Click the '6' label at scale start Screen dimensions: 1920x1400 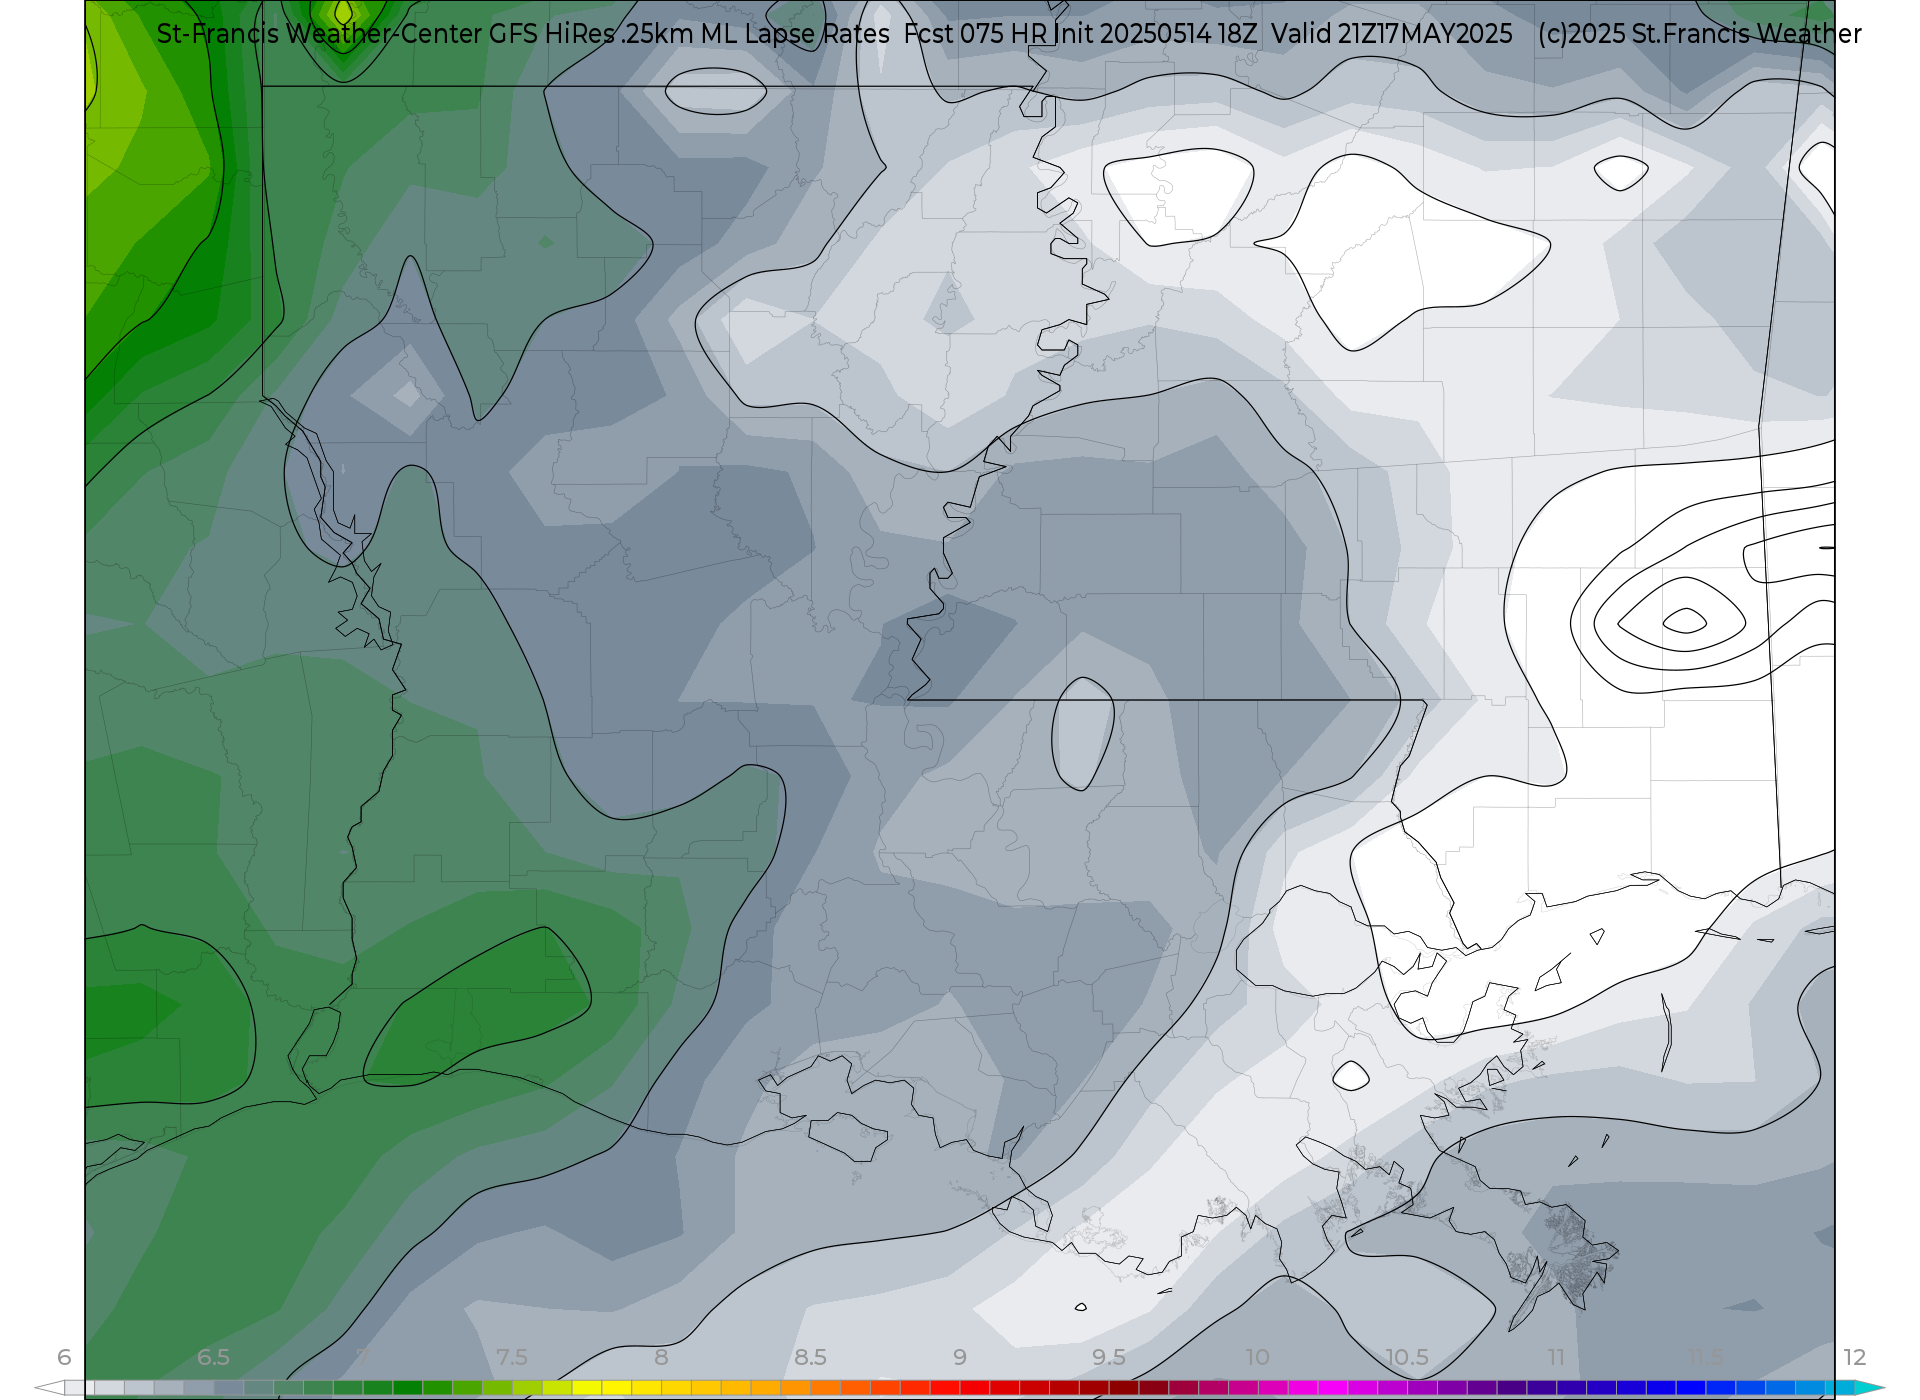click(x=64, y=1357)
